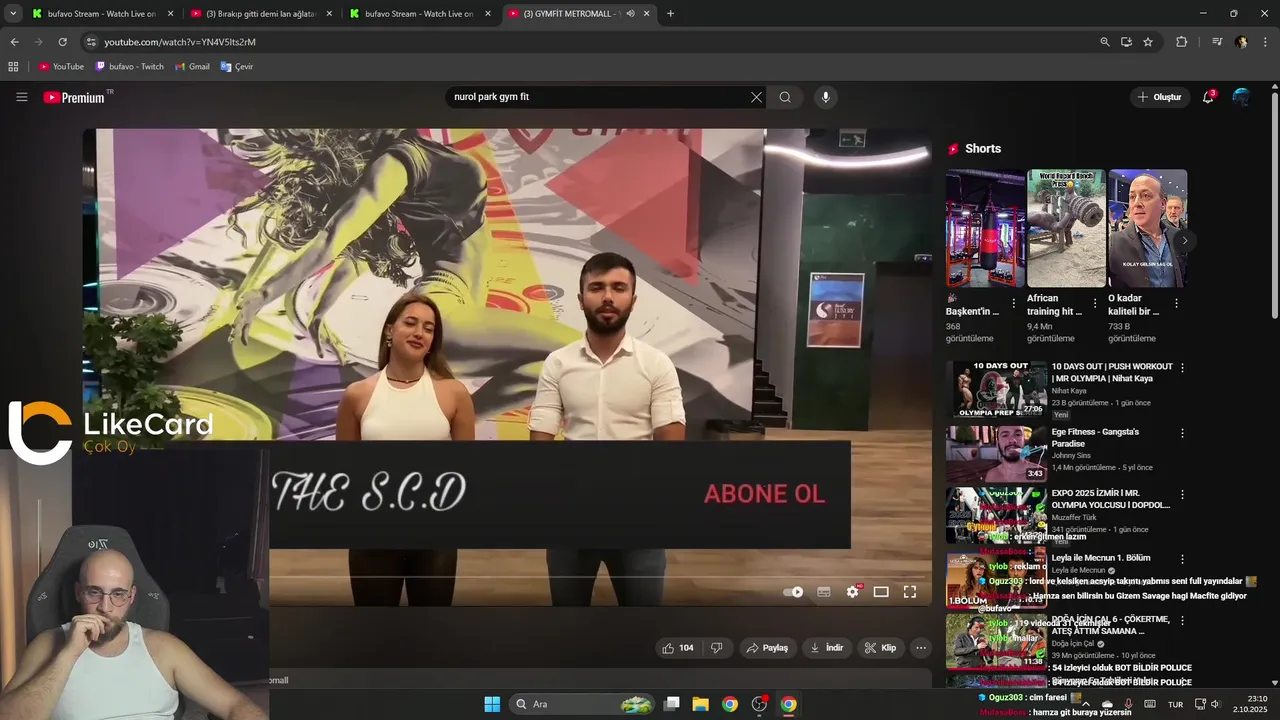The height and width of the screenshot is (720, 1280).
Task: Open player settings gear
Action: coord(852,592)
